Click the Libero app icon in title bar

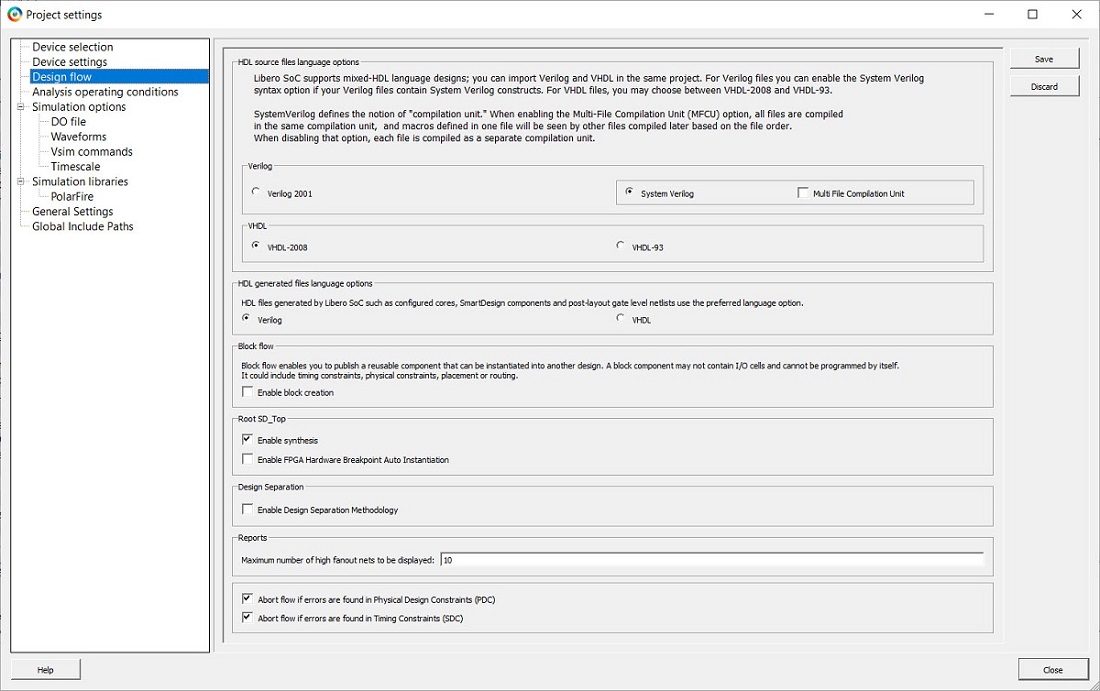[x=14, y=14]
